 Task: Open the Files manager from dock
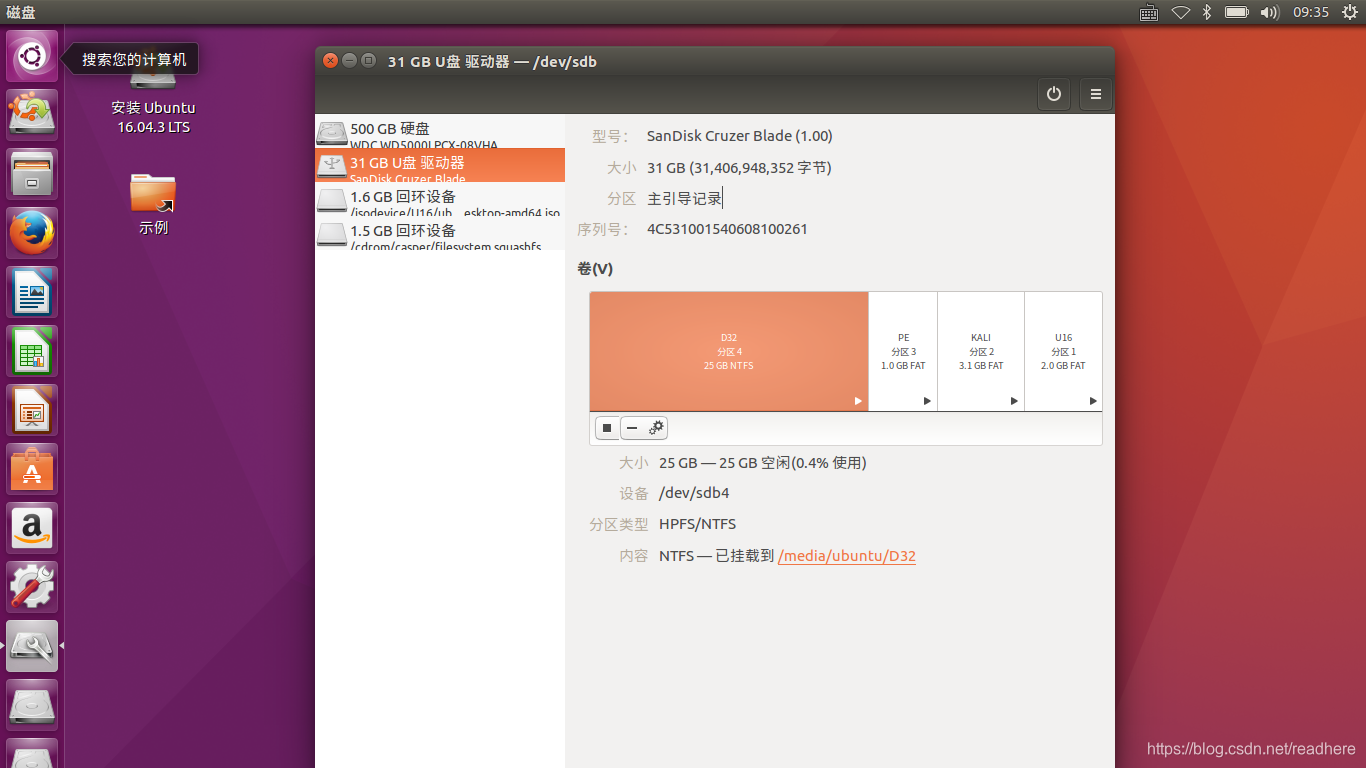pos(33,174)
